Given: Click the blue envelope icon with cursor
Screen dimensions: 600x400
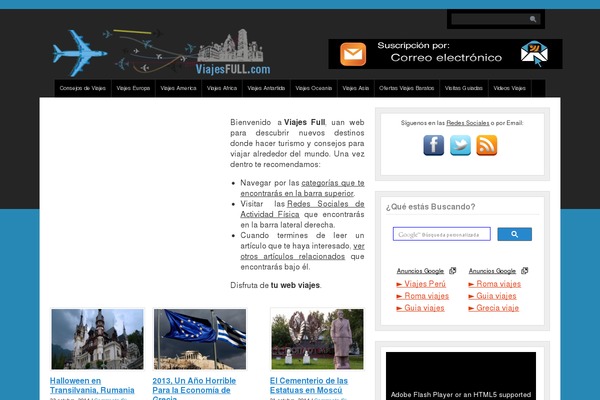Looking at the screenshot, I should point(535,54).
